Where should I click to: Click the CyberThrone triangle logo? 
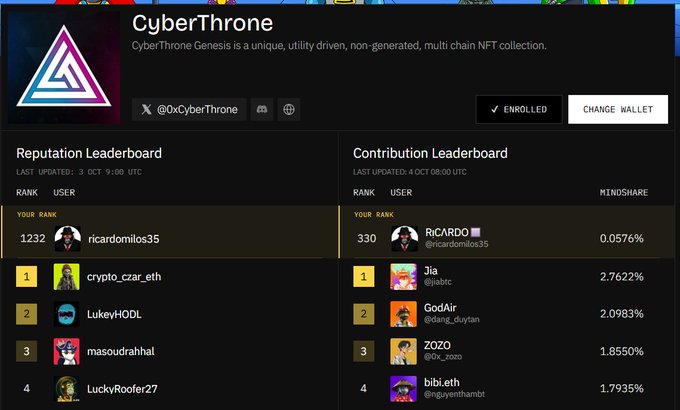coord(64,67)
